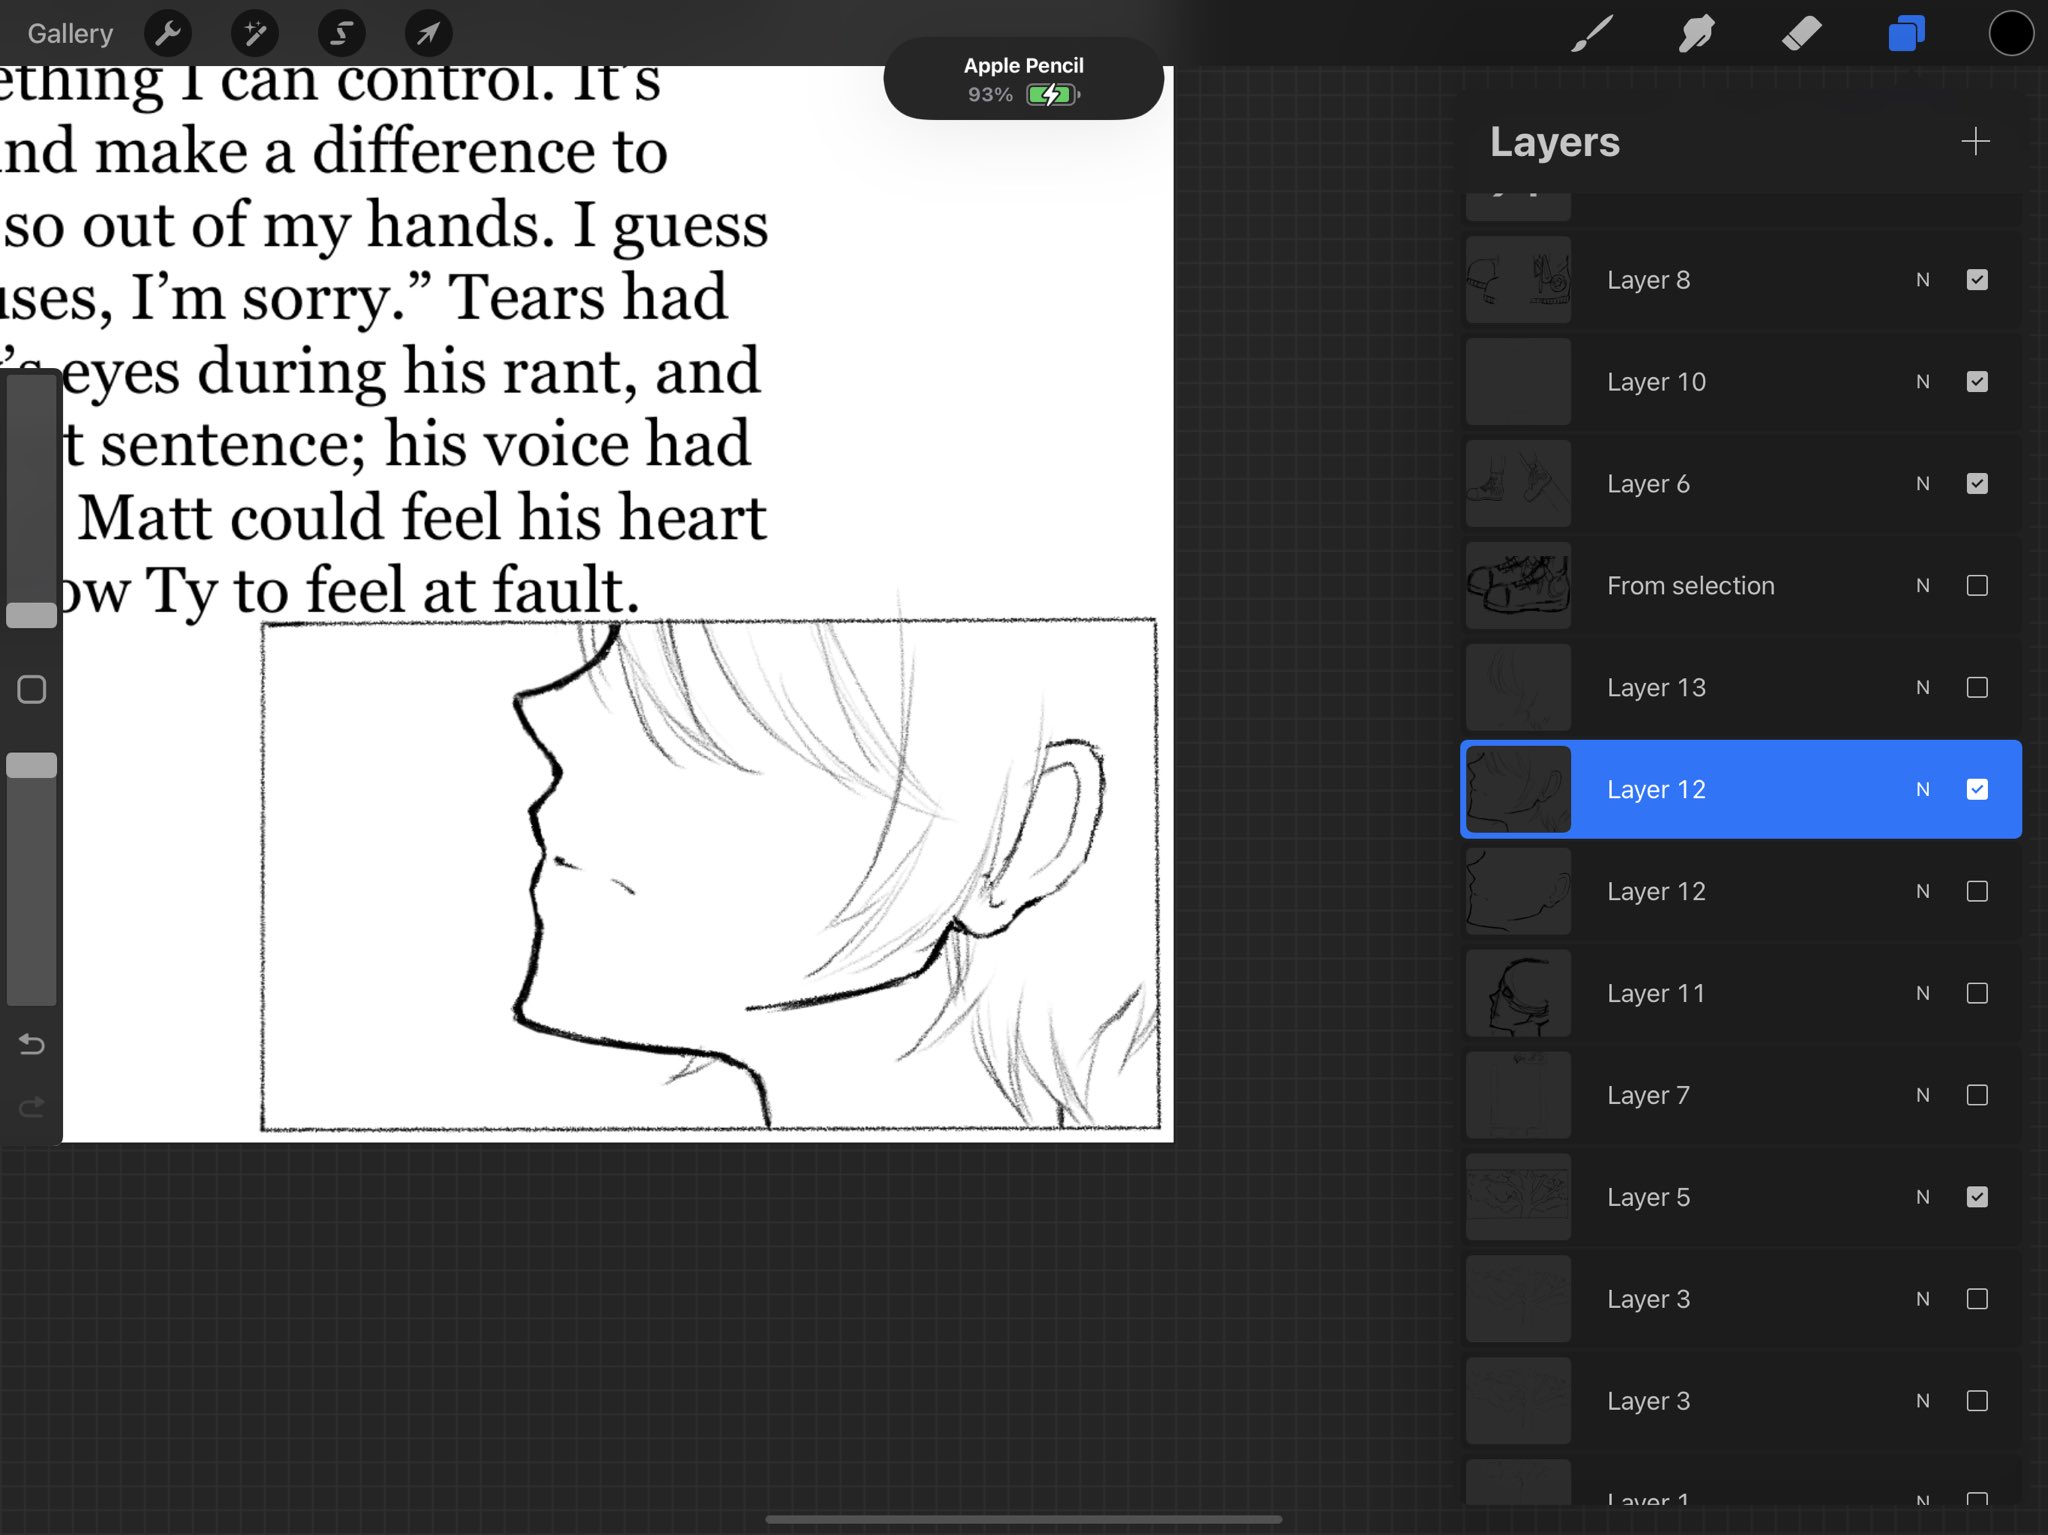Open blend mode N for Layer 6

(1922, 484)
